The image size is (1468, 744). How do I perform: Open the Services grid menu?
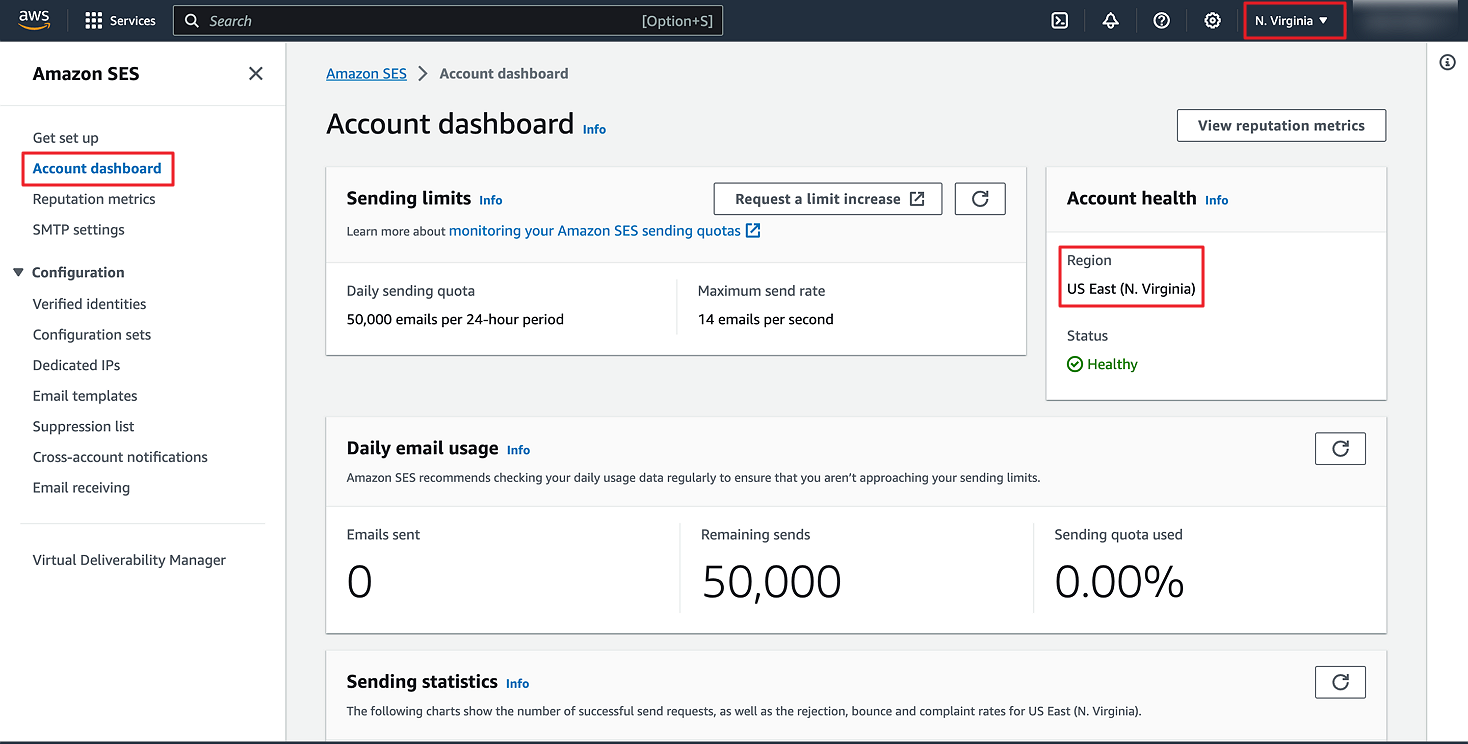coord(120,20)
